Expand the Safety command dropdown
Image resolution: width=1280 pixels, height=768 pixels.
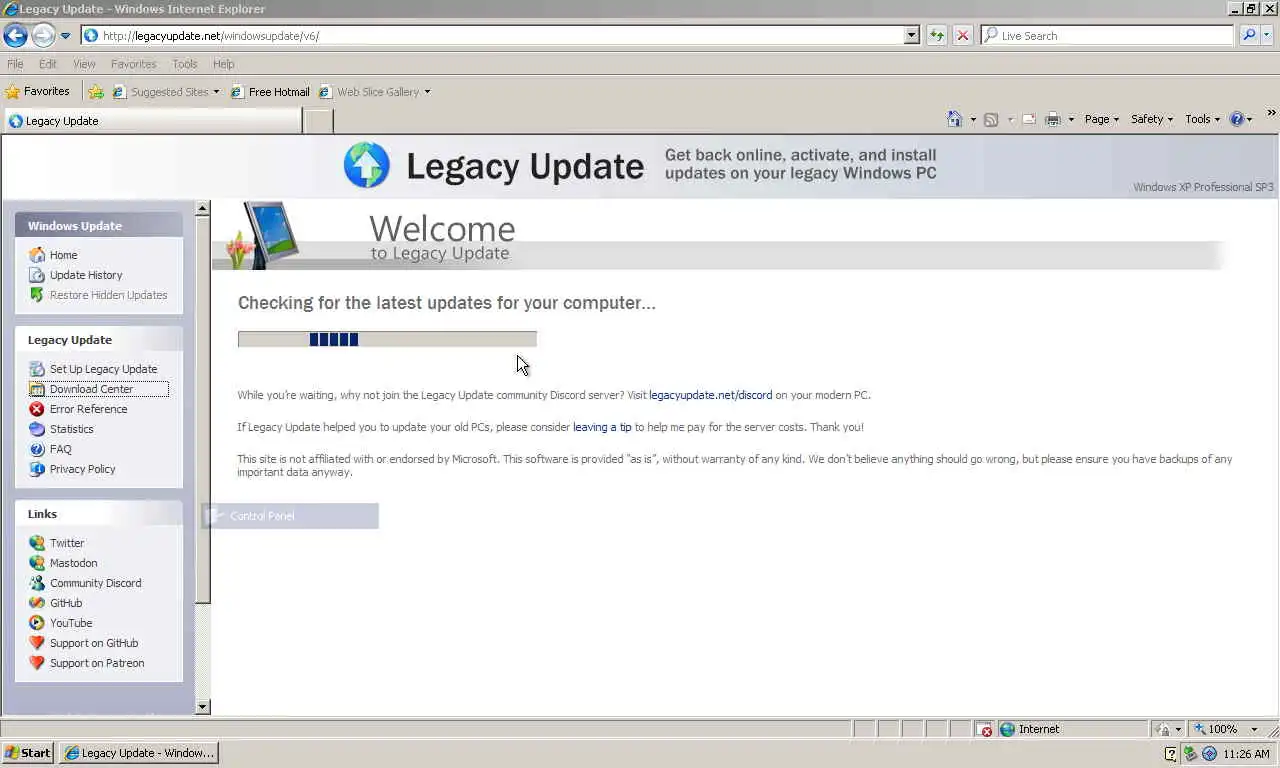[x=1152, y=119]
